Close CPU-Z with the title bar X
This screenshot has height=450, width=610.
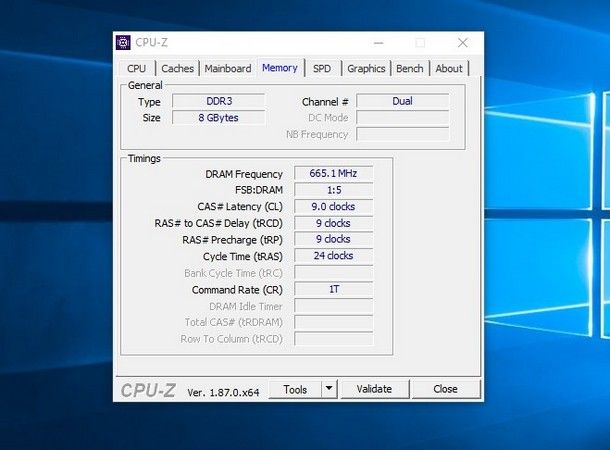(463, 43)
